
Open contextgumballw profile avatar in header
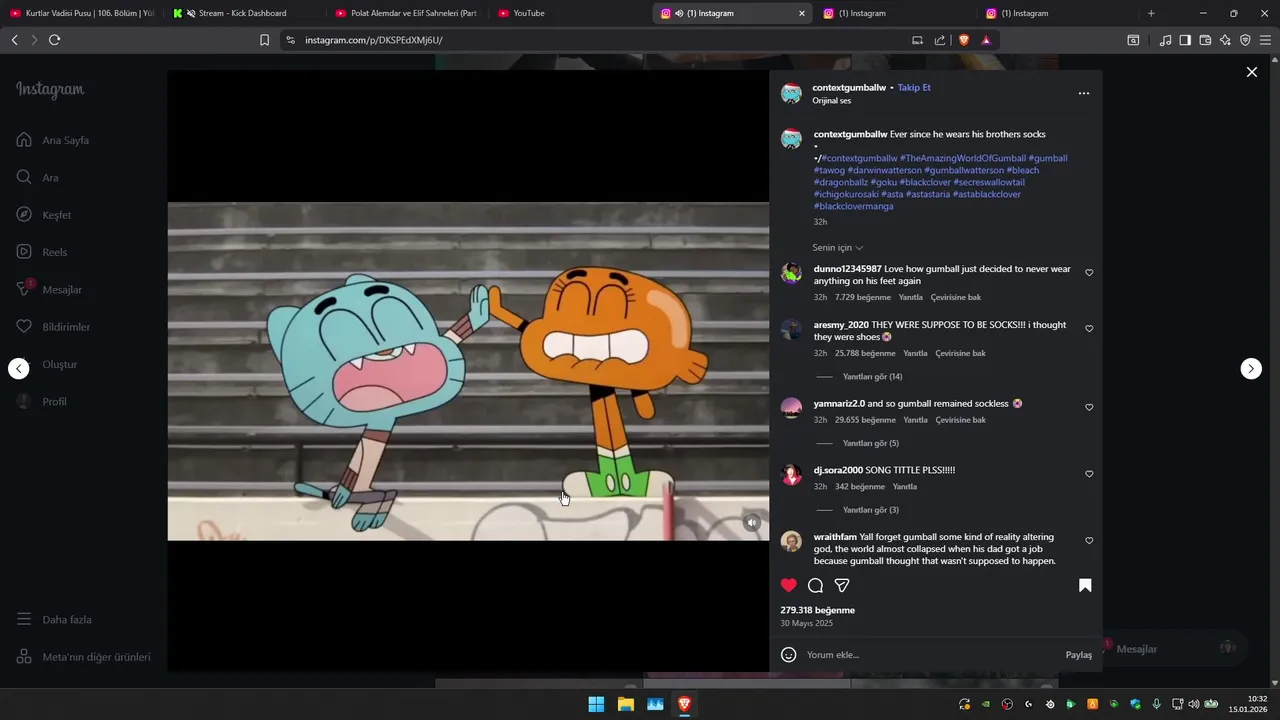(791, 94)
